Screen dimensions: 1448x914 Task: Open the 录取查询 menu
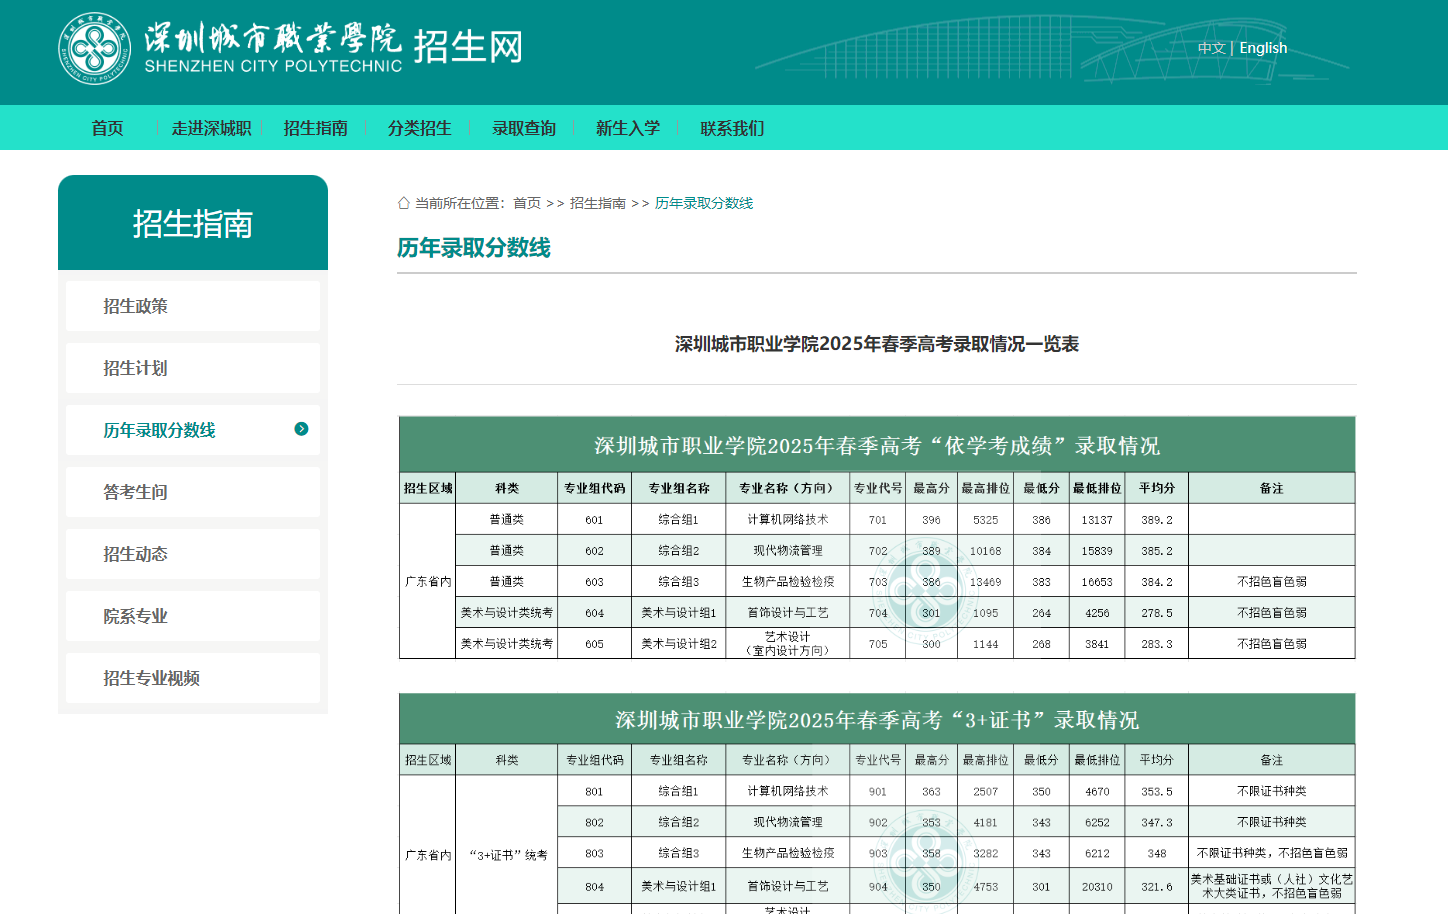(x=524, y=128)
